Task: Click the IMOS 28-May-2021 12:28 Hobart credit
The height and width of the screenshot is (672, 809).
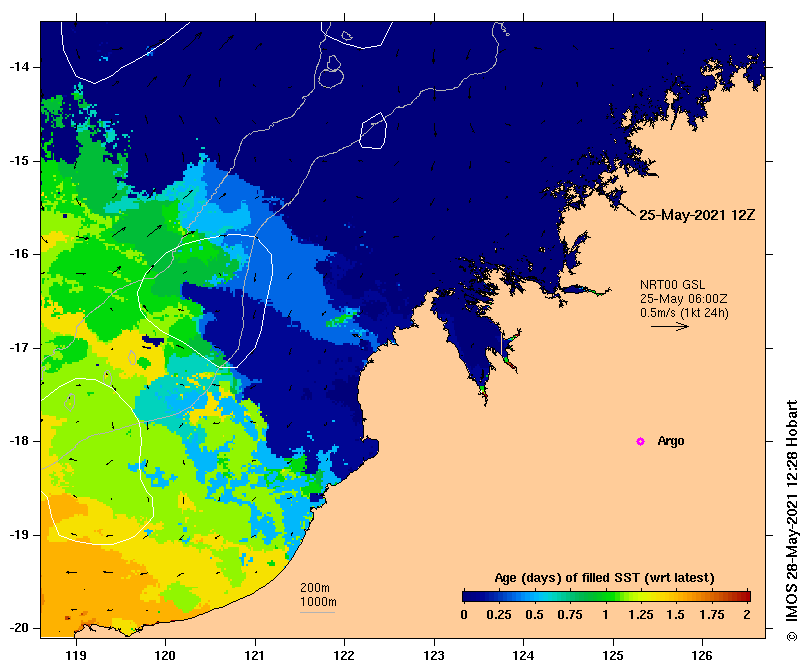Action: 791,520
